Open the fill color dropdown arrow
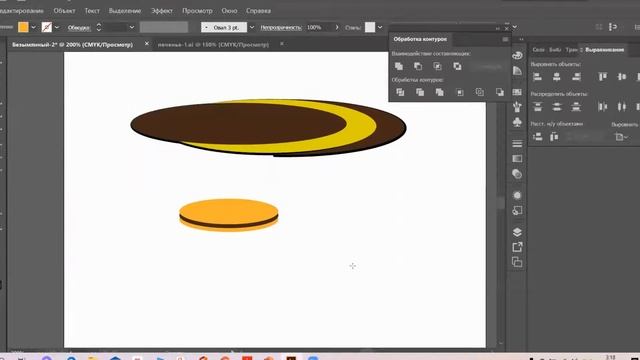Viewport: 640px width, 360px height. tap(33, 27)
